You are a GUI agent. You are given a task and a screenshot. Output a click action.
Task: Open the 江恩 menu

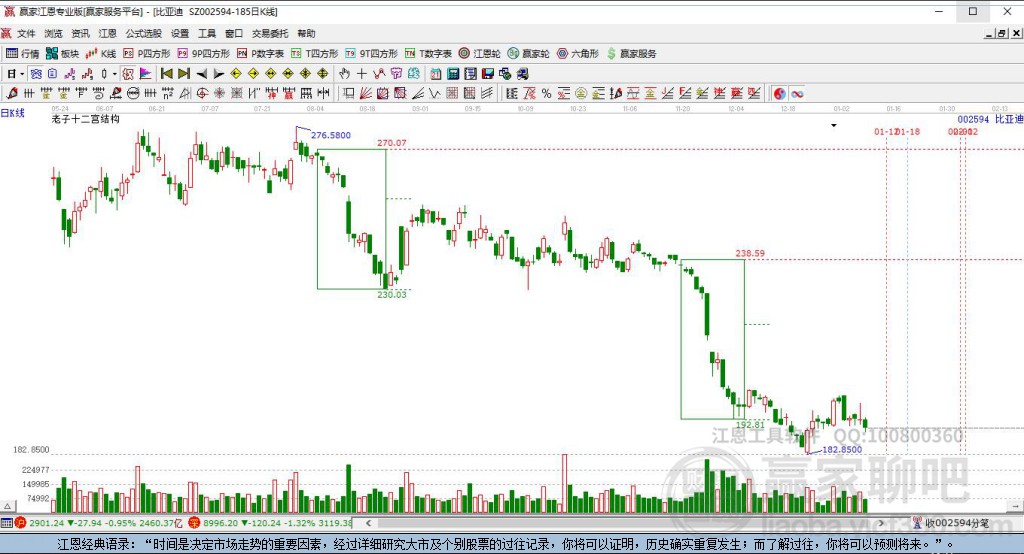pyautogui.click(x=108, y=33)
